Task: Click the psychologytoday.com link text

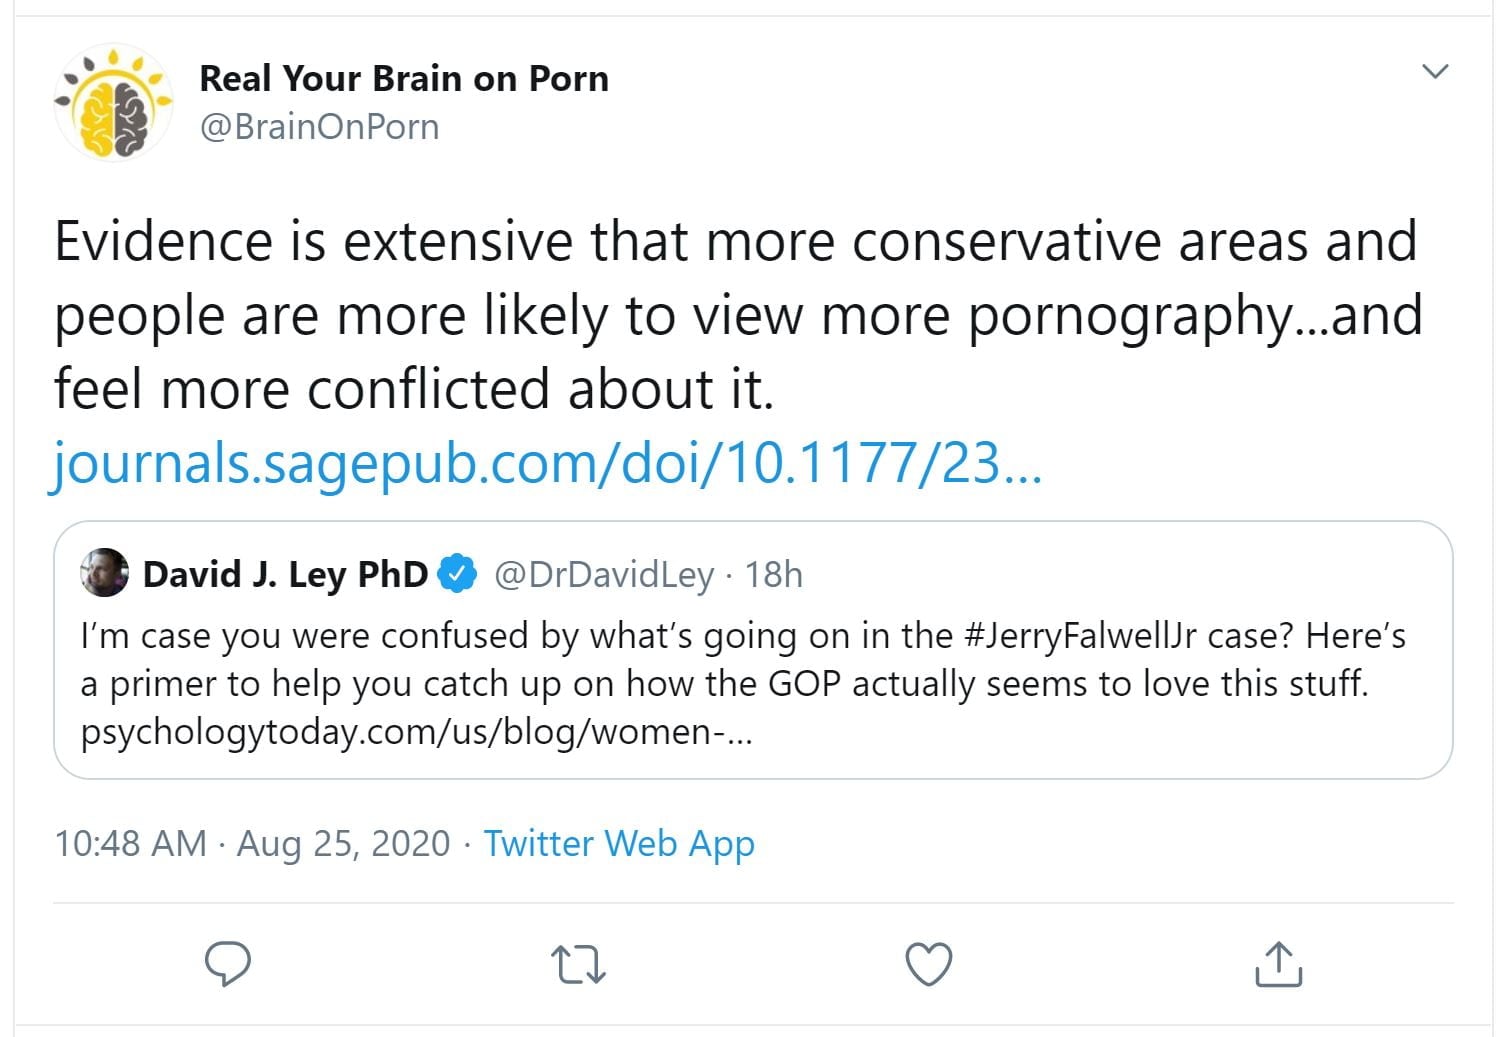Action: (x=416, y=732)
